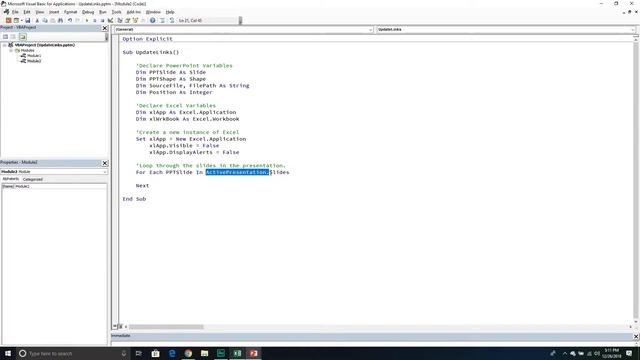This screenshot has width=640, height=360.
Task: Select the Modules folder in tree
Action: [x=27, y=50]
